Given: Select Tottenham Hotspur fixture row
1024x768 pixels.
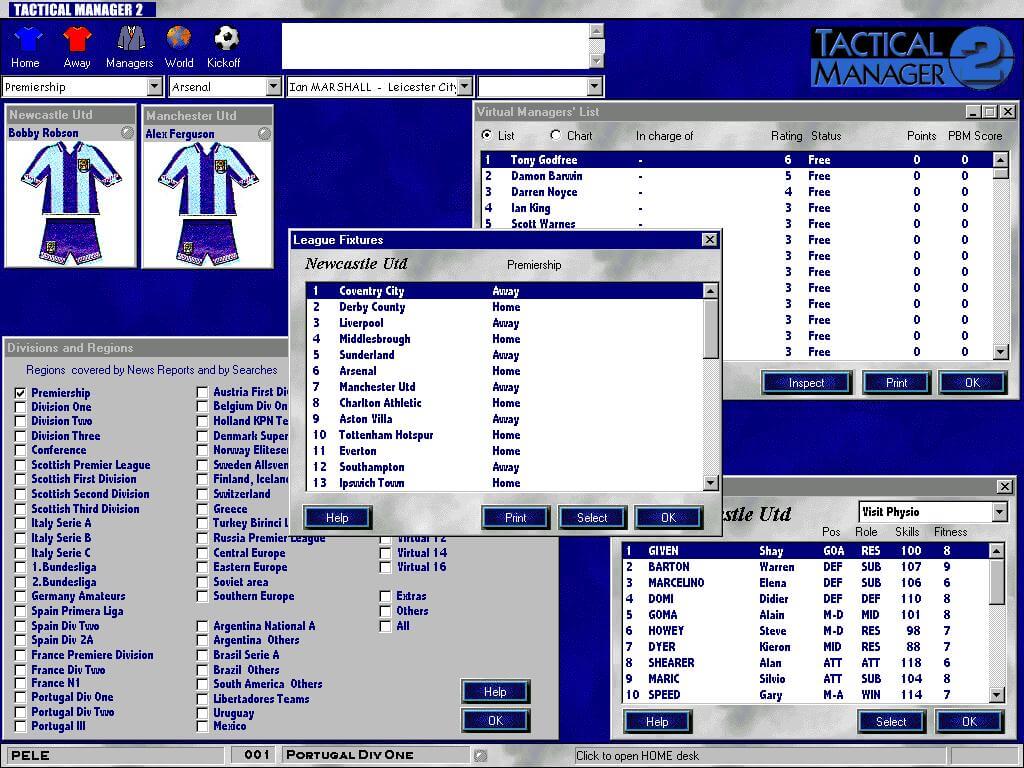Looking at the screenshot, I should pos(505,435).
